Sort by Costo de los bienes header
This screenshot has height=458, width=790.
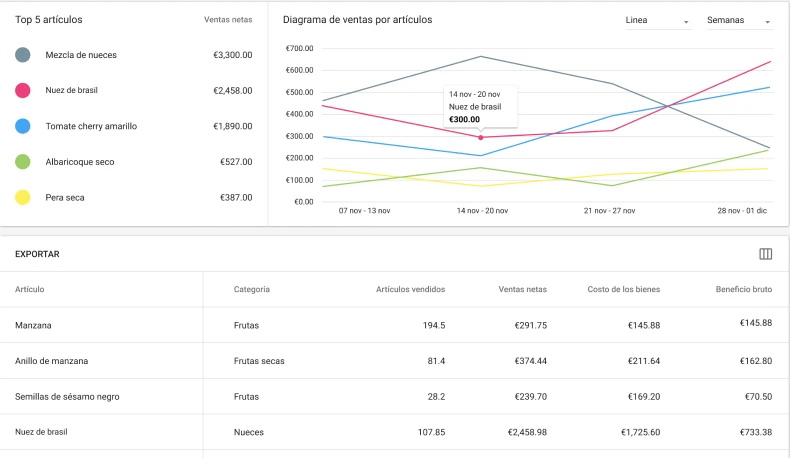point(623,289)
